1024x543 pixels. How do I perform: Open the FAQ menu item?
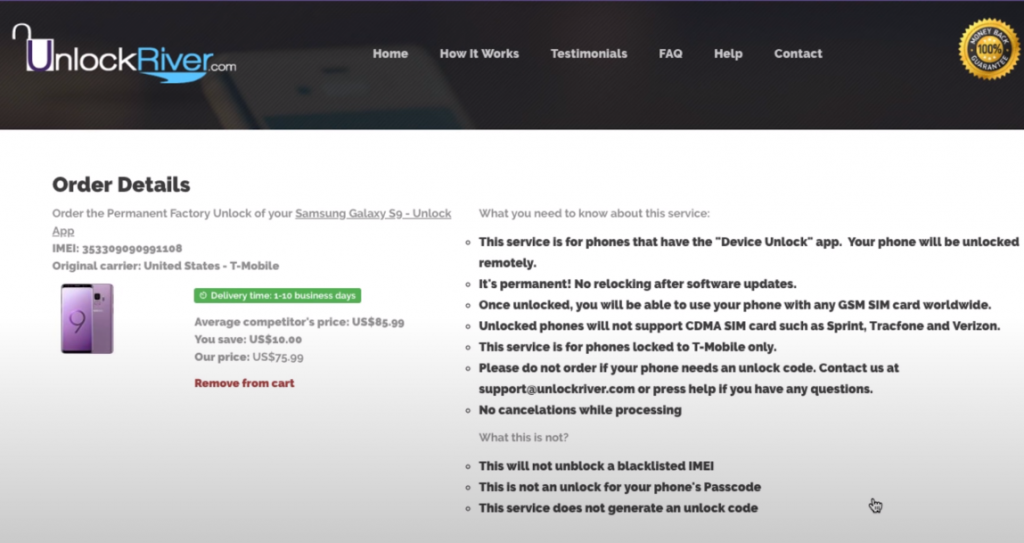click(670, 54)
